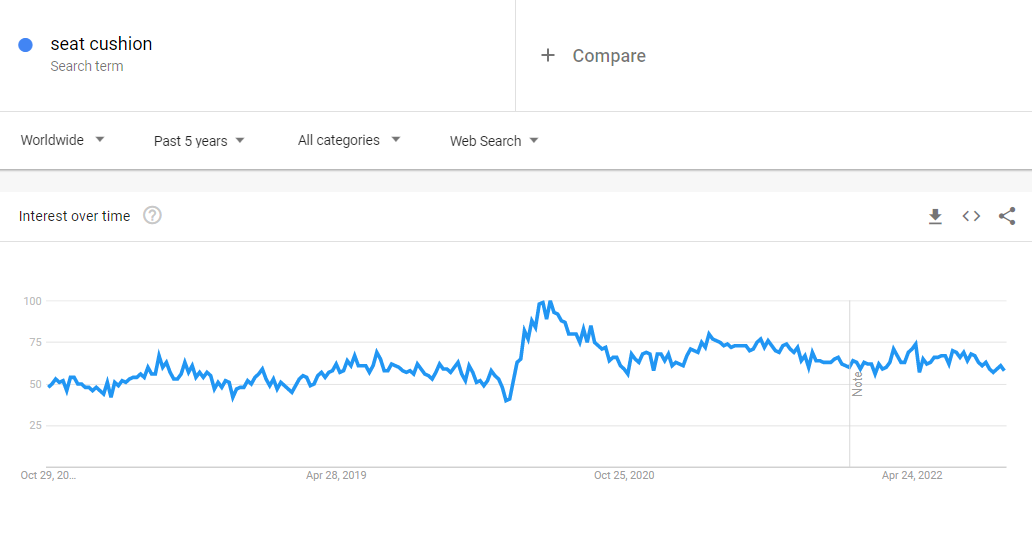Click the Search term subtitle text
This screenshot has height=542, width=1032.
(x=87, y=66)
